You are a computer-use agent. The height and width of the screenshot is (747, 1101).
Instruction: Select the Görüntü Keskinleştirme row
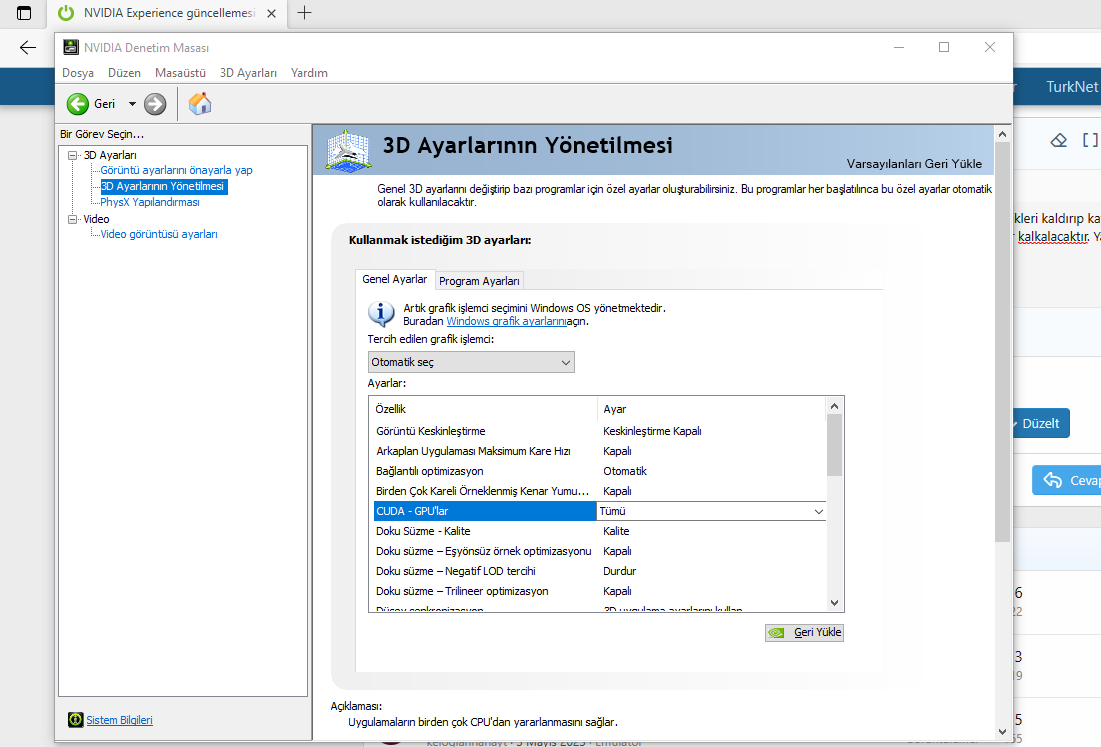(x=598, y=431)
